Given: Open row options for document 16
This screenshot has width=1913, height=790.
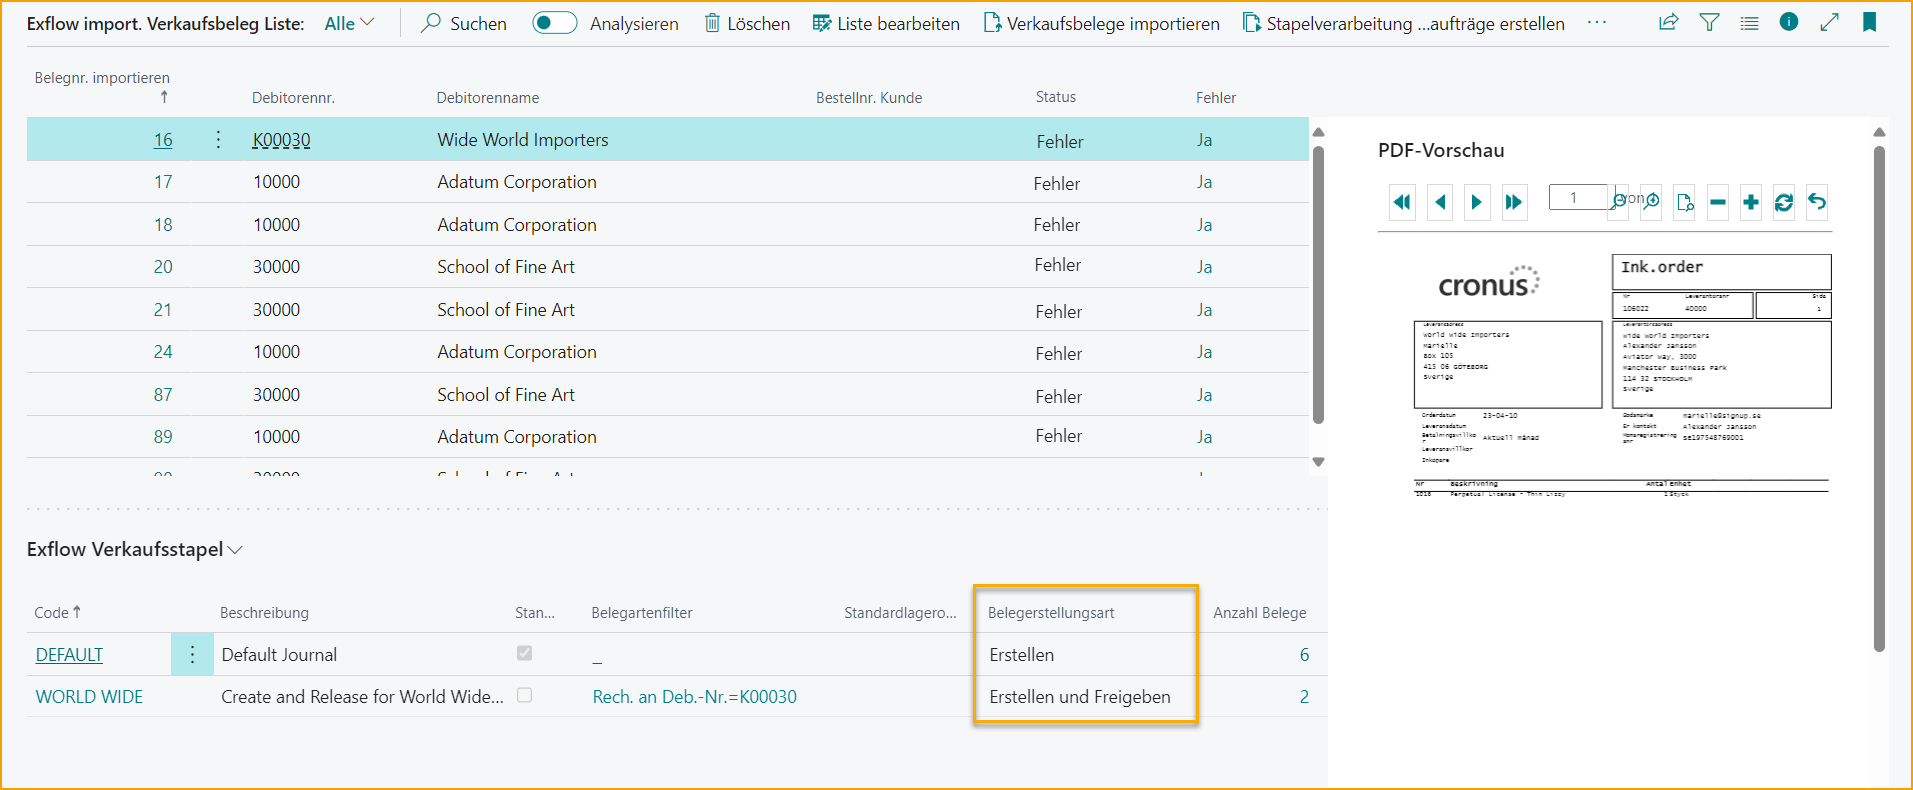Looking at the screenshot, I should tap(218, 140).
